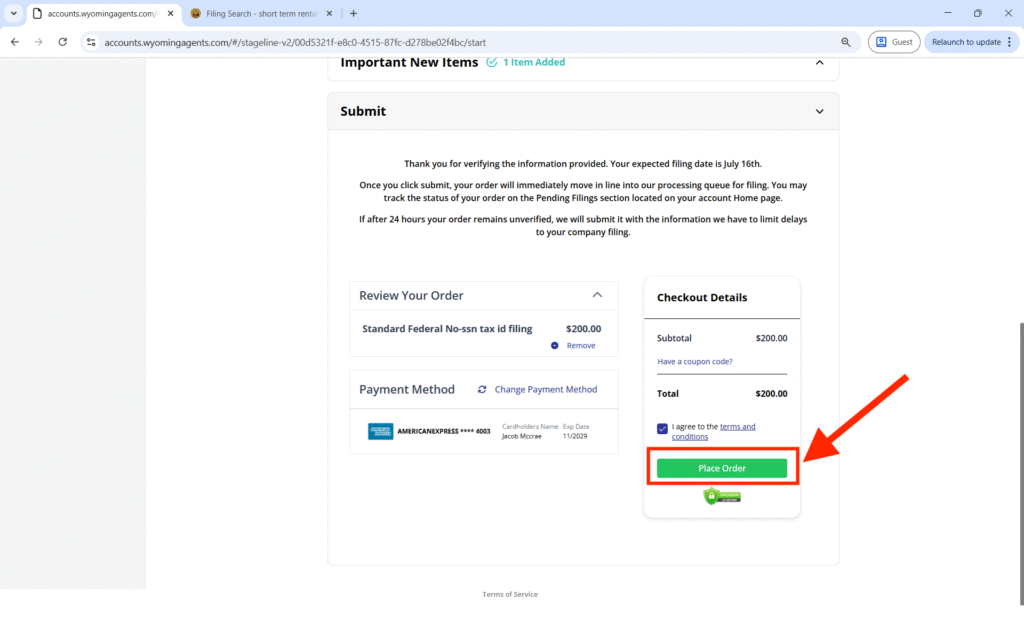Expand the Important New Items section
The width and height of the screenshot is (1024, 640).
819,62
